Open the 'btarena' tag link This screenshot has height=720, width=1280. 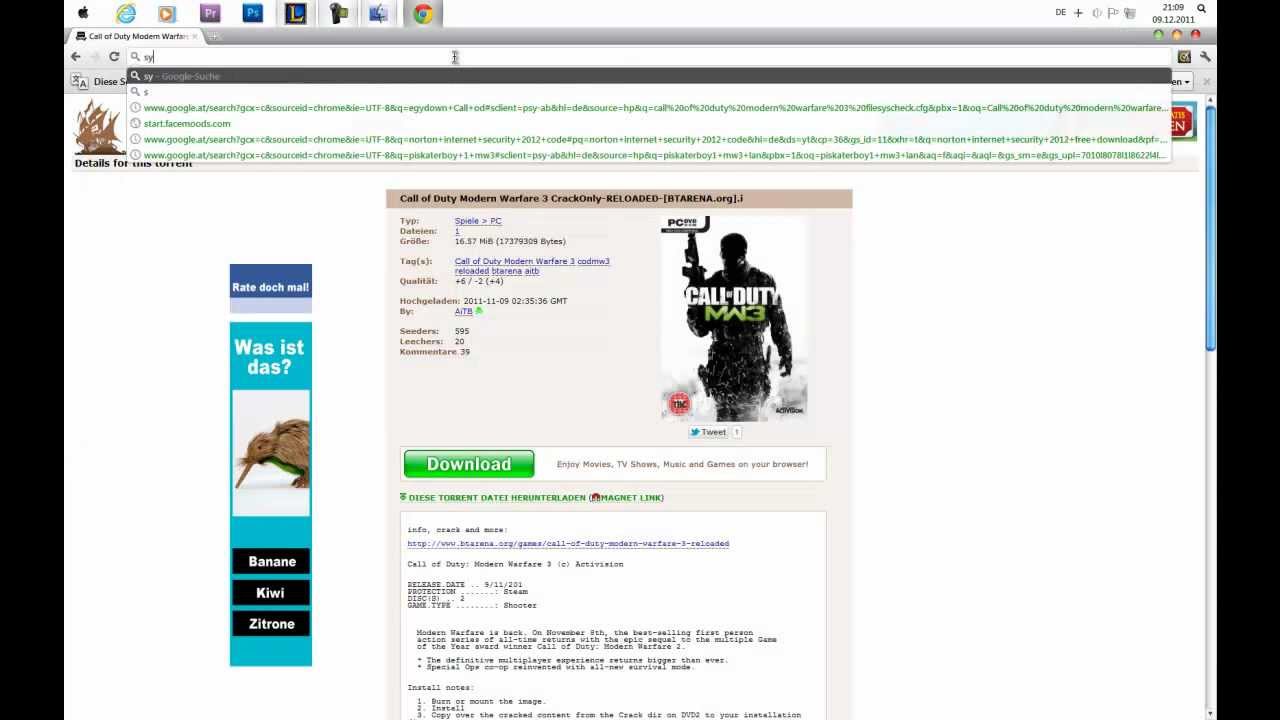(507, 271)
